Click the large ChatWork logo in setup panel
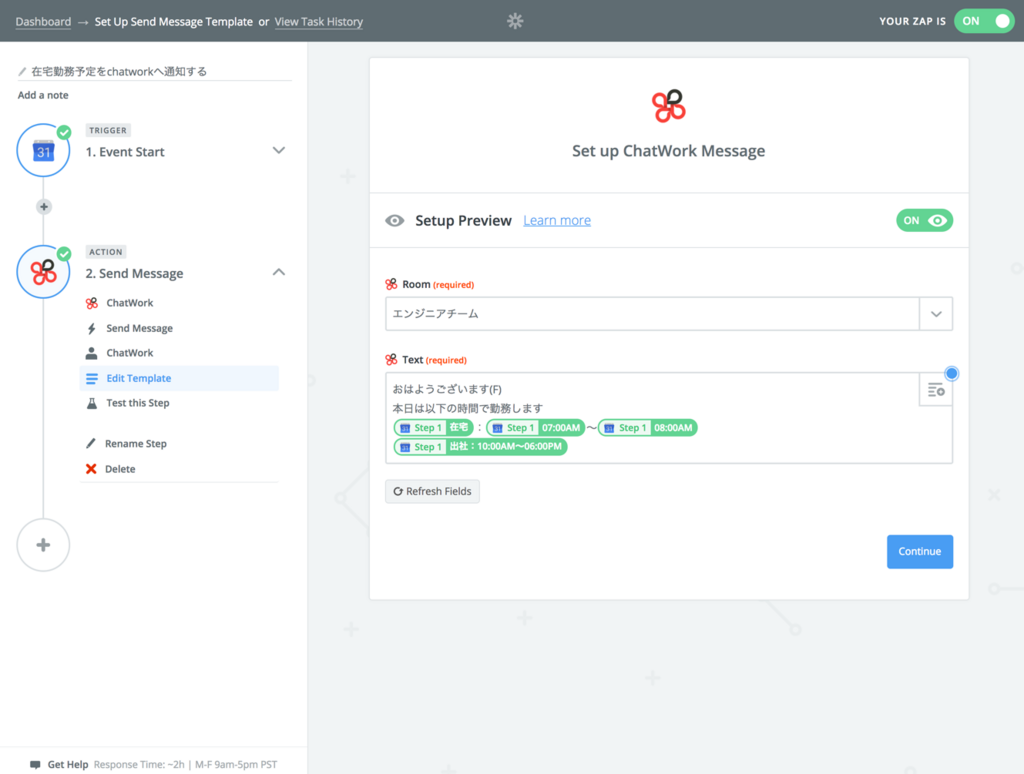 (x=669, y=106)
